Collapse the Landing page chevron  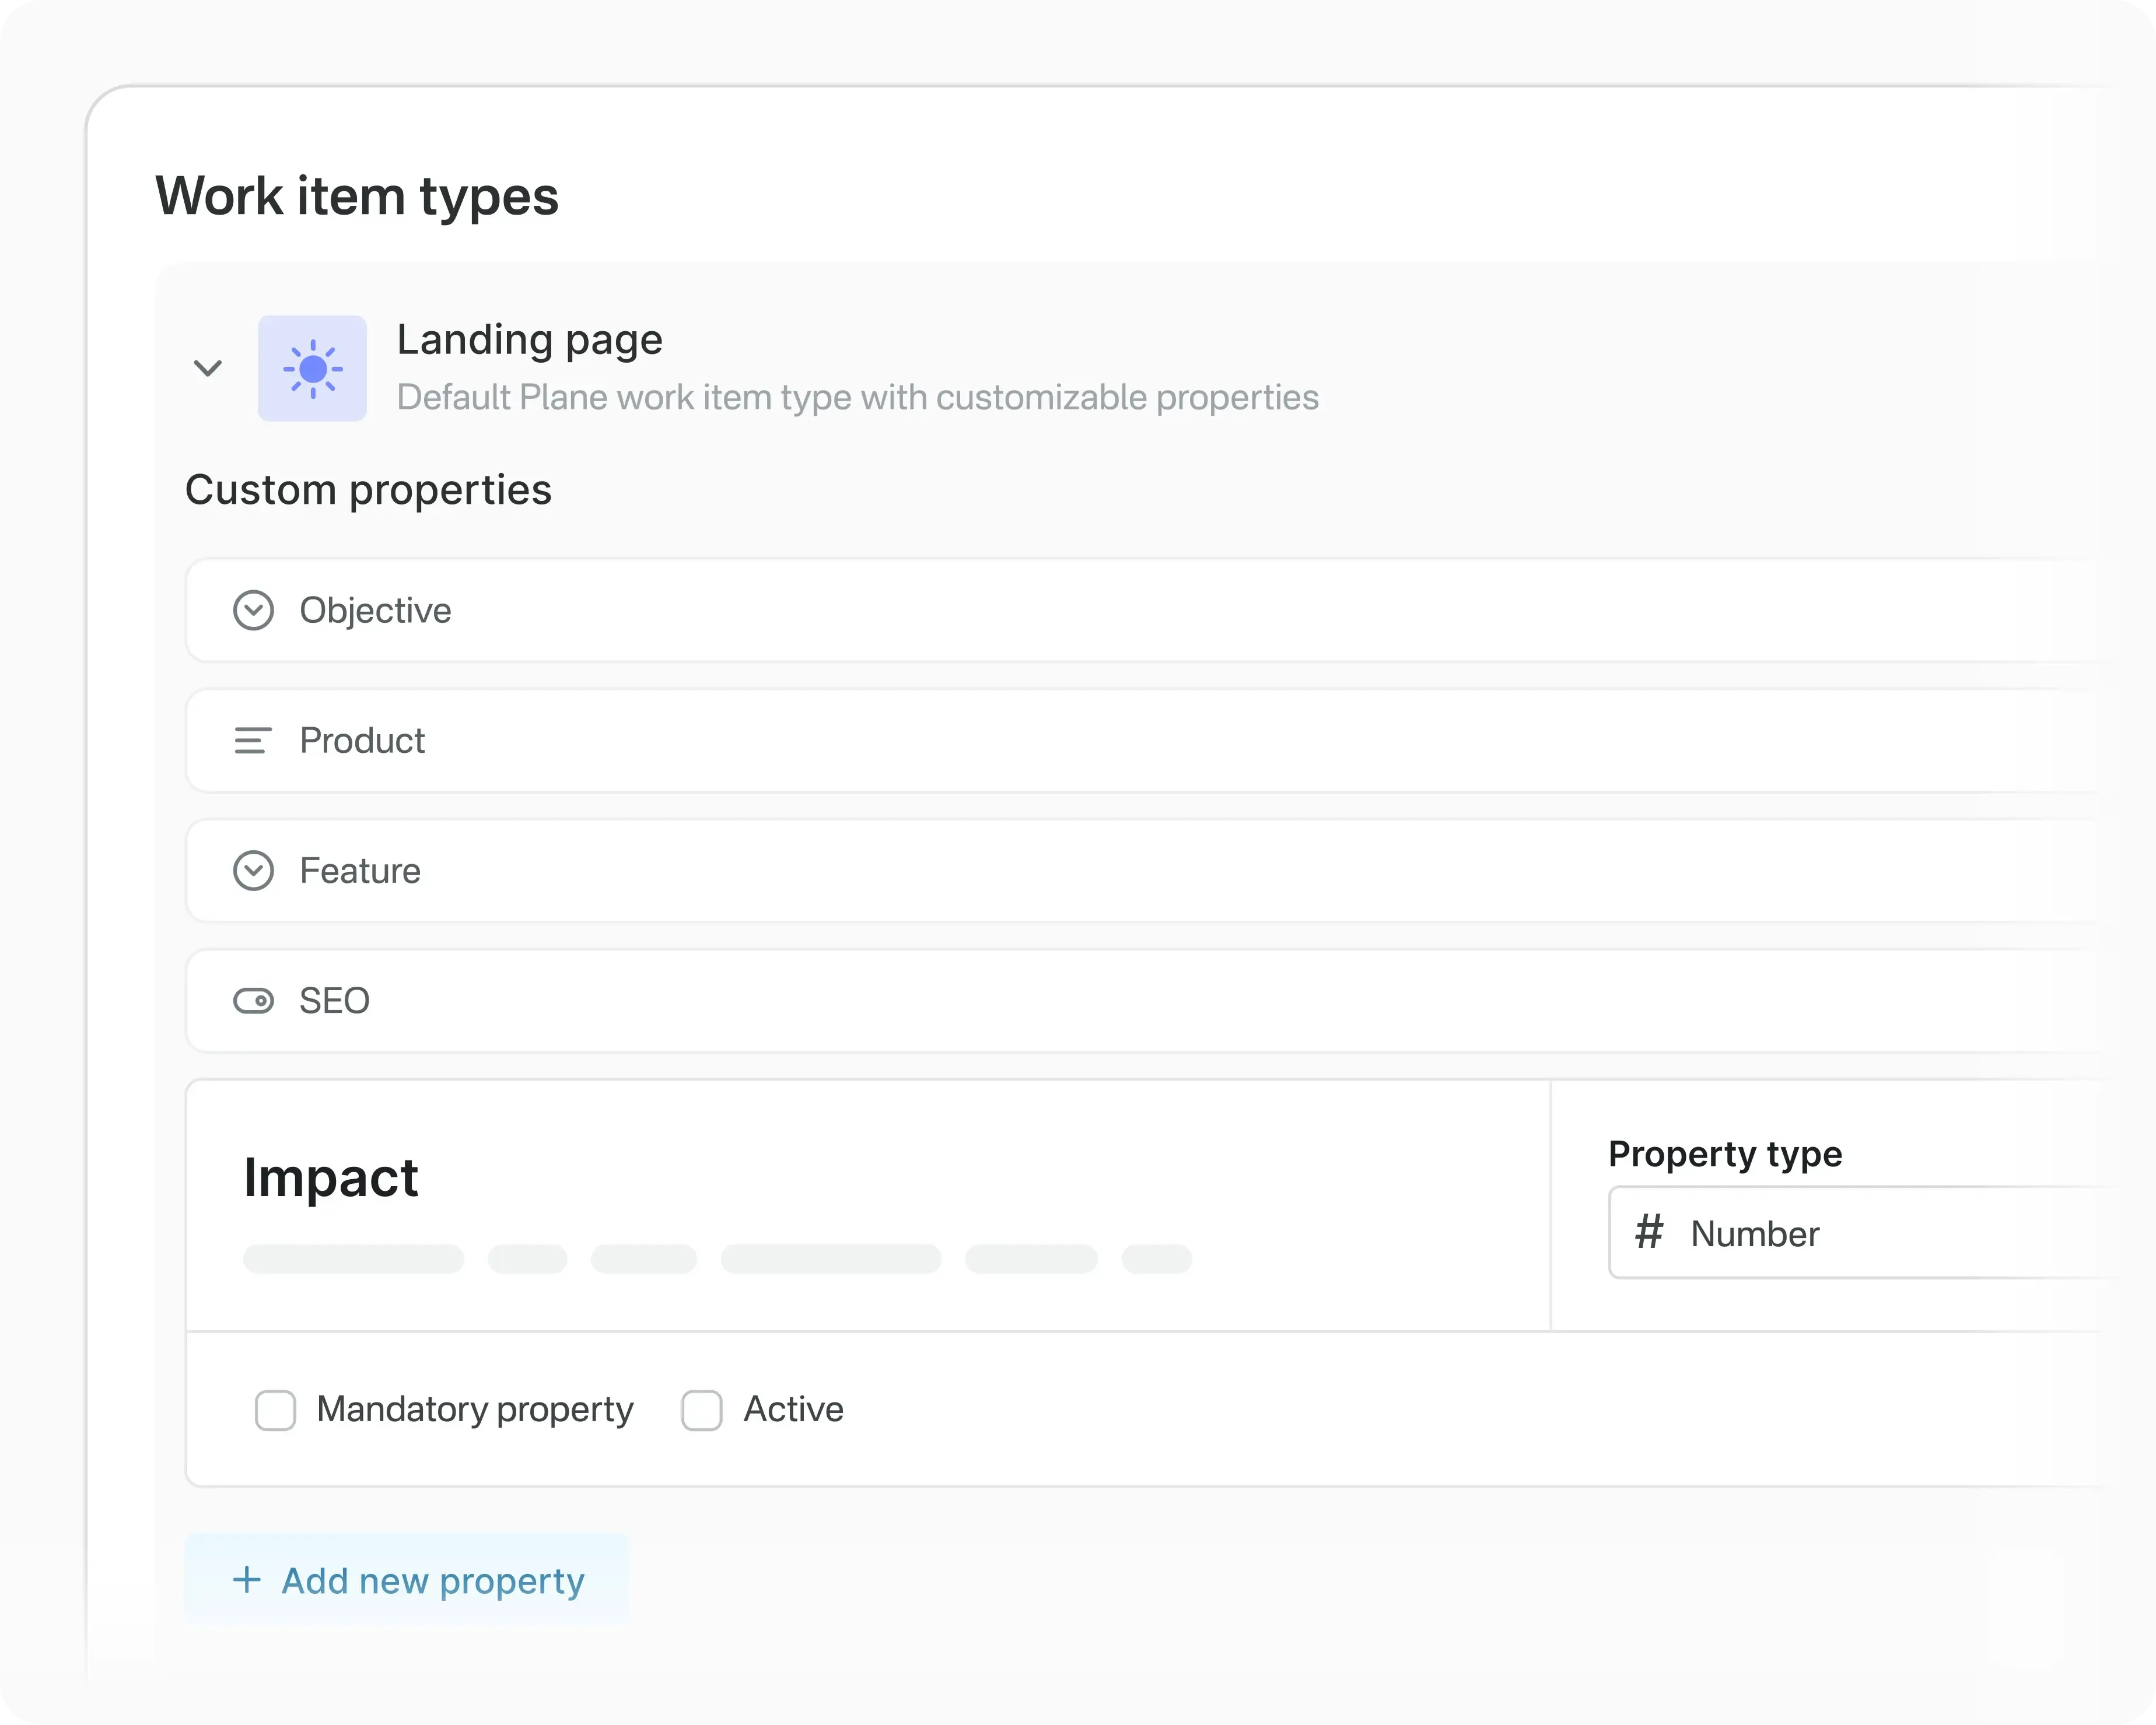click(x=207, y=368)
